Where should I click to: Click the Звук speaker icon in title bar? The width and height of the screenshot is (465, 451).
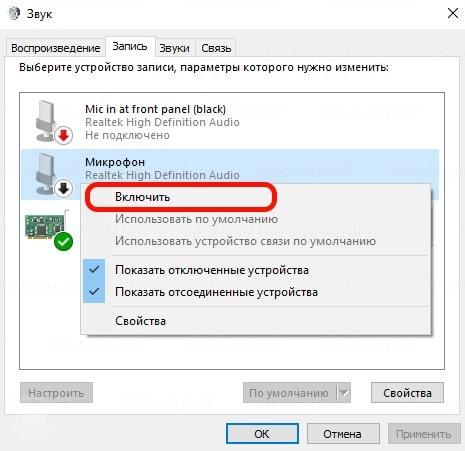click(x=14, y=13)
